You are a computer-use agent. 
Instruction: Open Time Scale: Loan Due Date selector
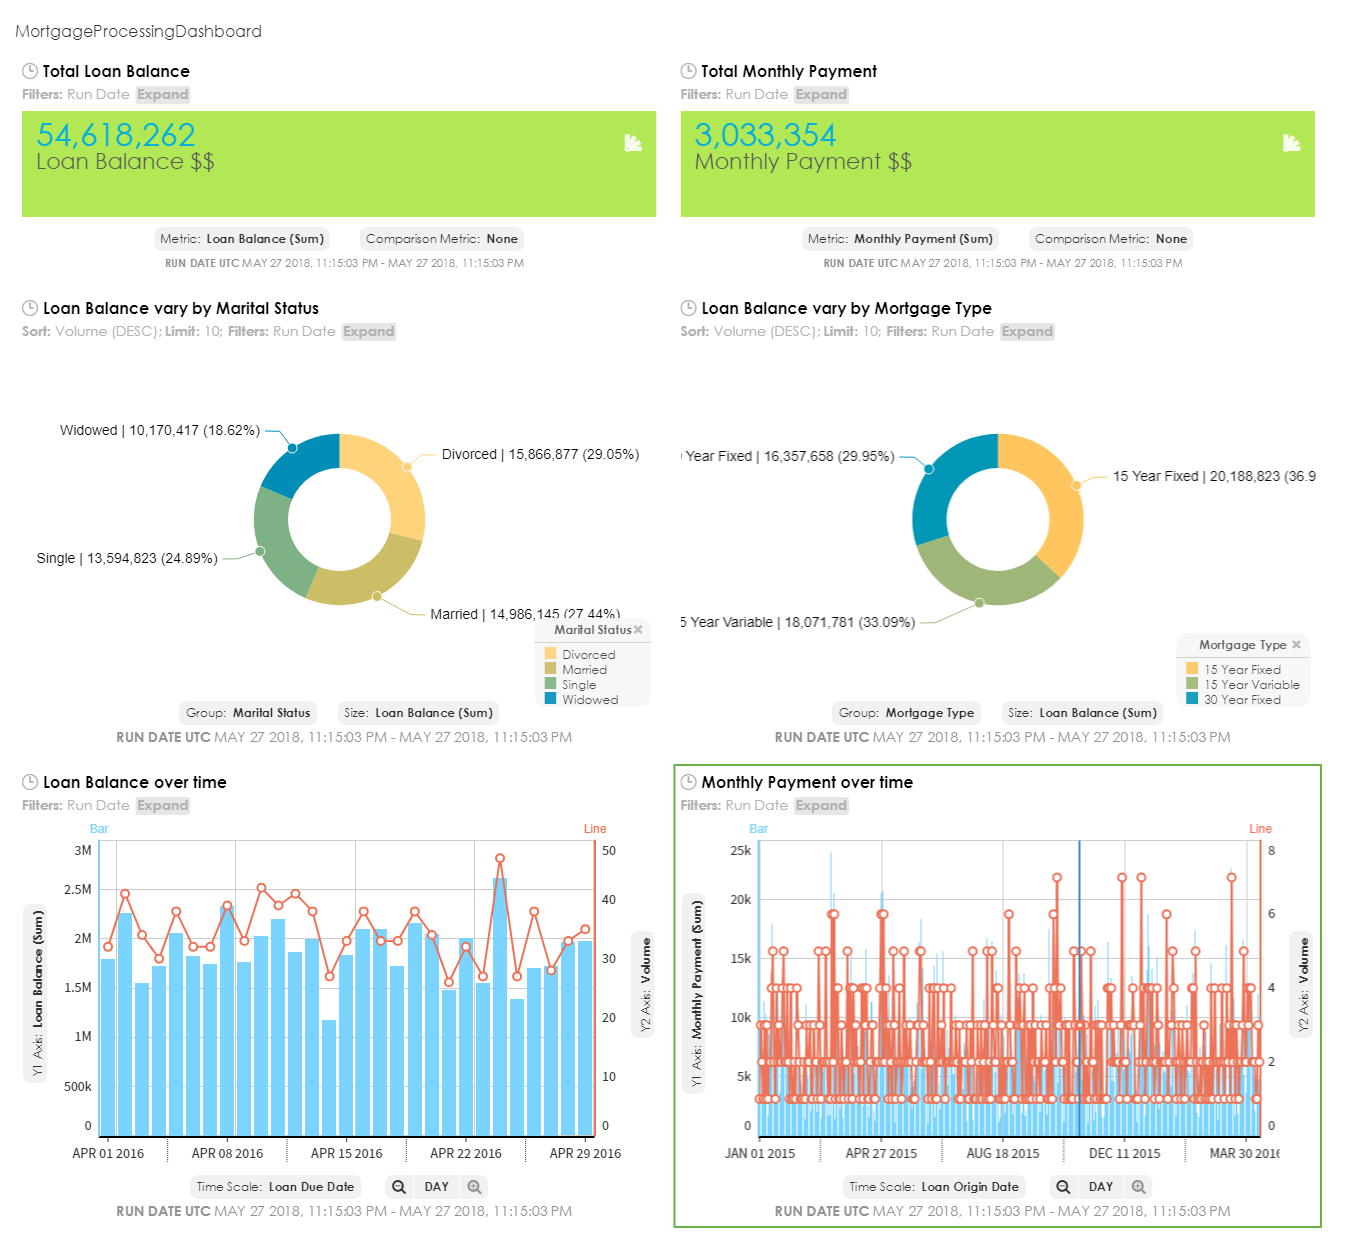click(x=275, y=1187)
